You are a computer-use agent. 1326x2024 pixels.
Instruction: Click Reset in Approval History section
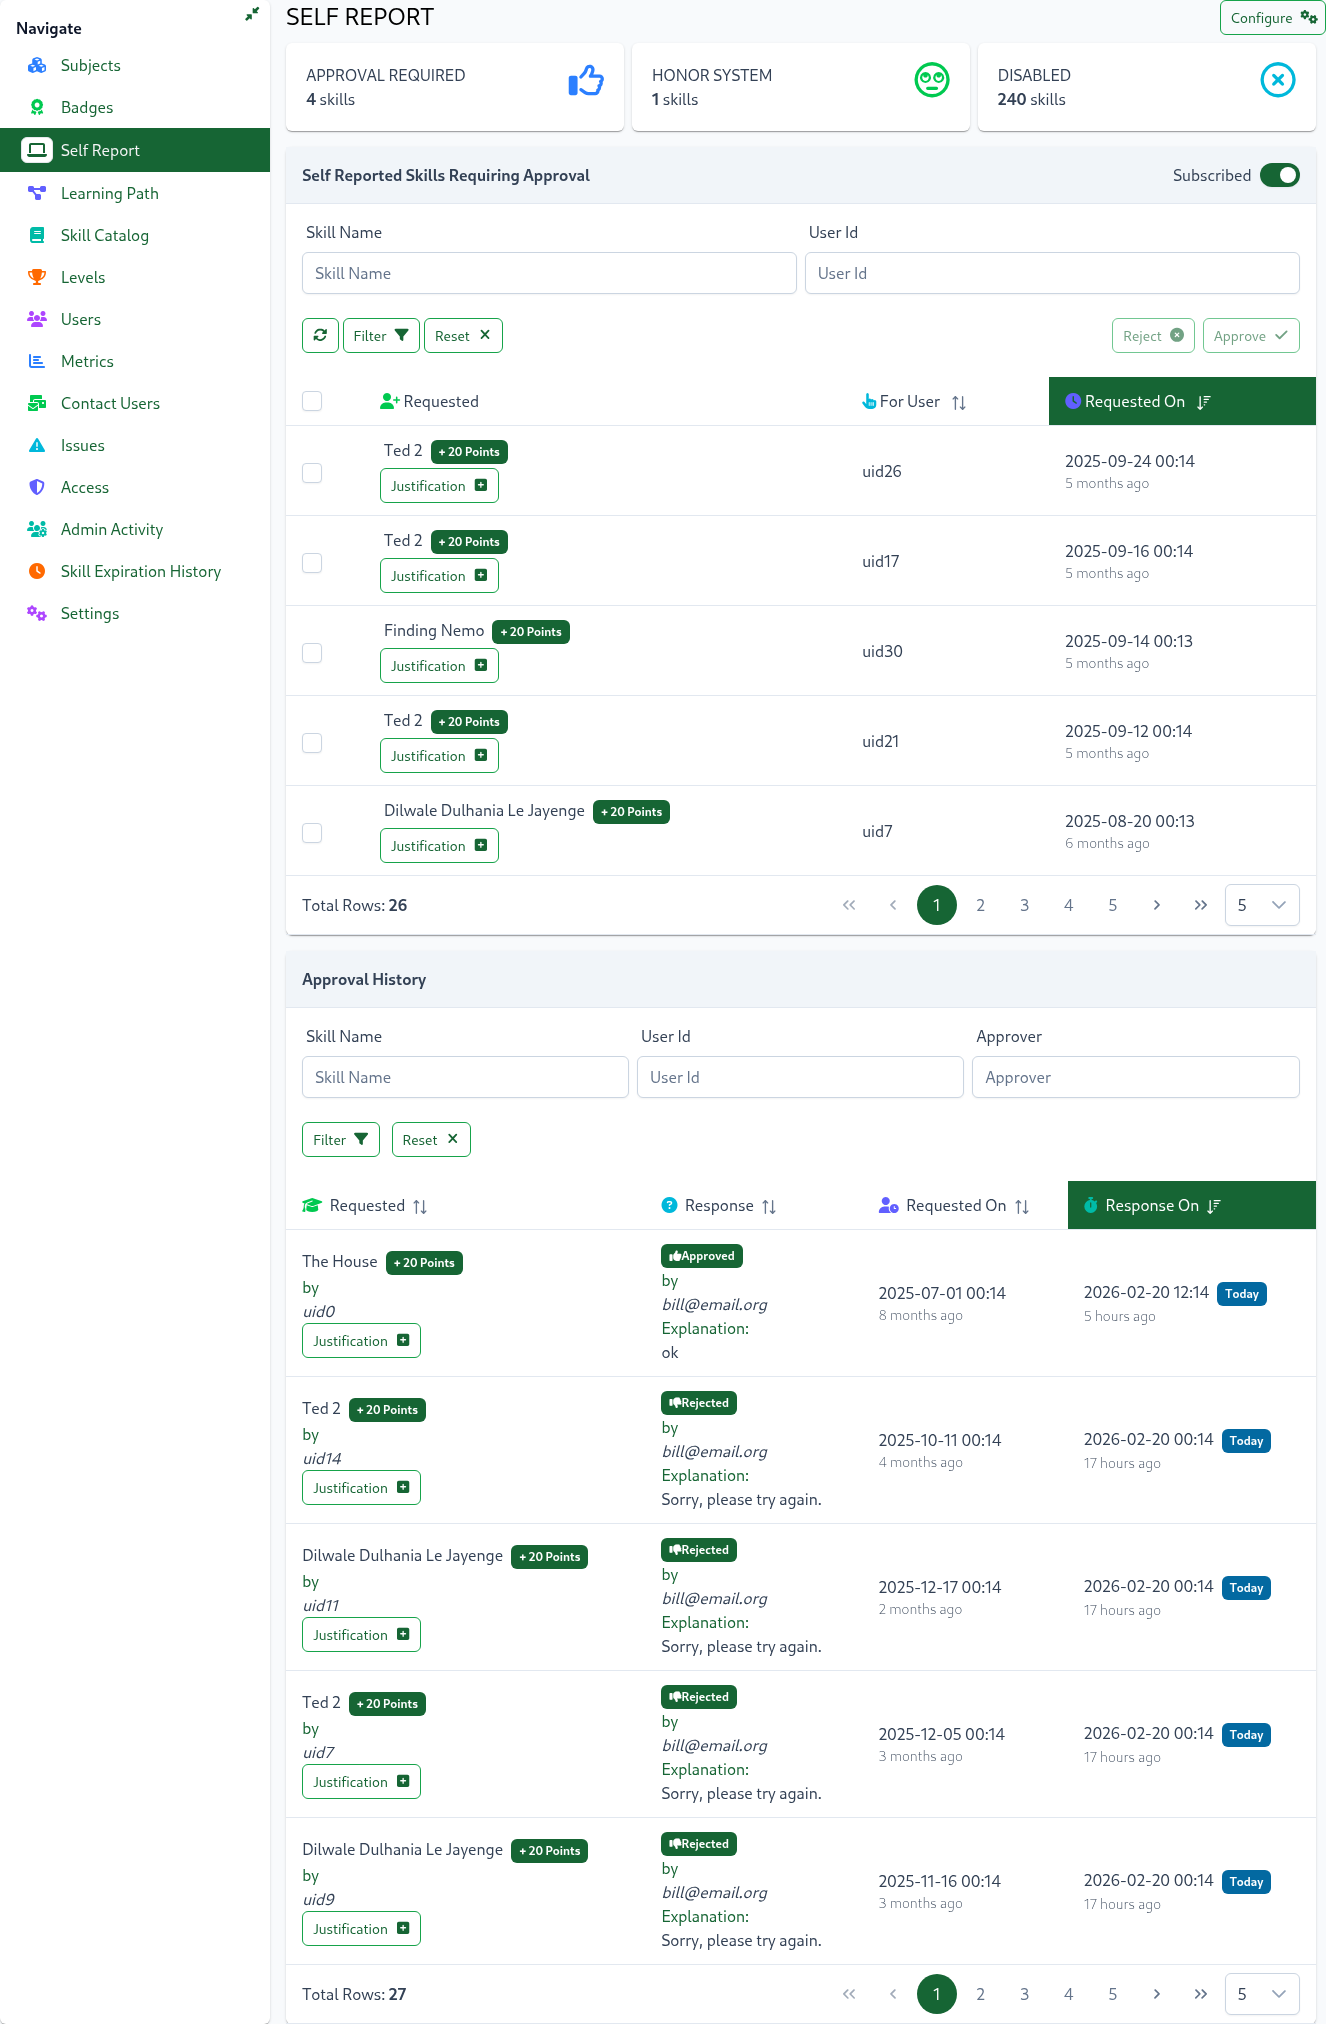431,1140
